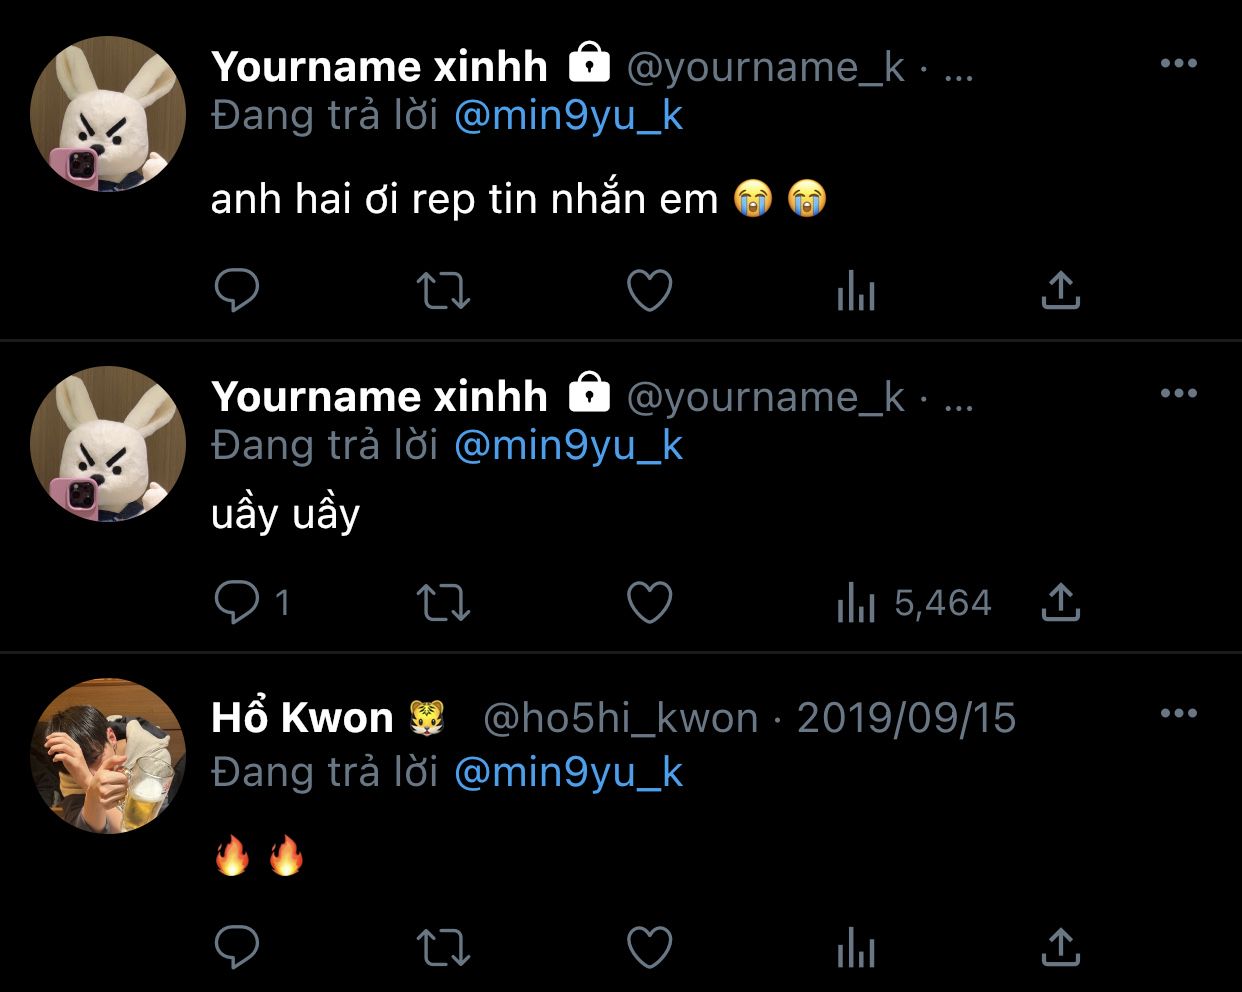Retweet the 'uầy uầy' tweet

442,603
